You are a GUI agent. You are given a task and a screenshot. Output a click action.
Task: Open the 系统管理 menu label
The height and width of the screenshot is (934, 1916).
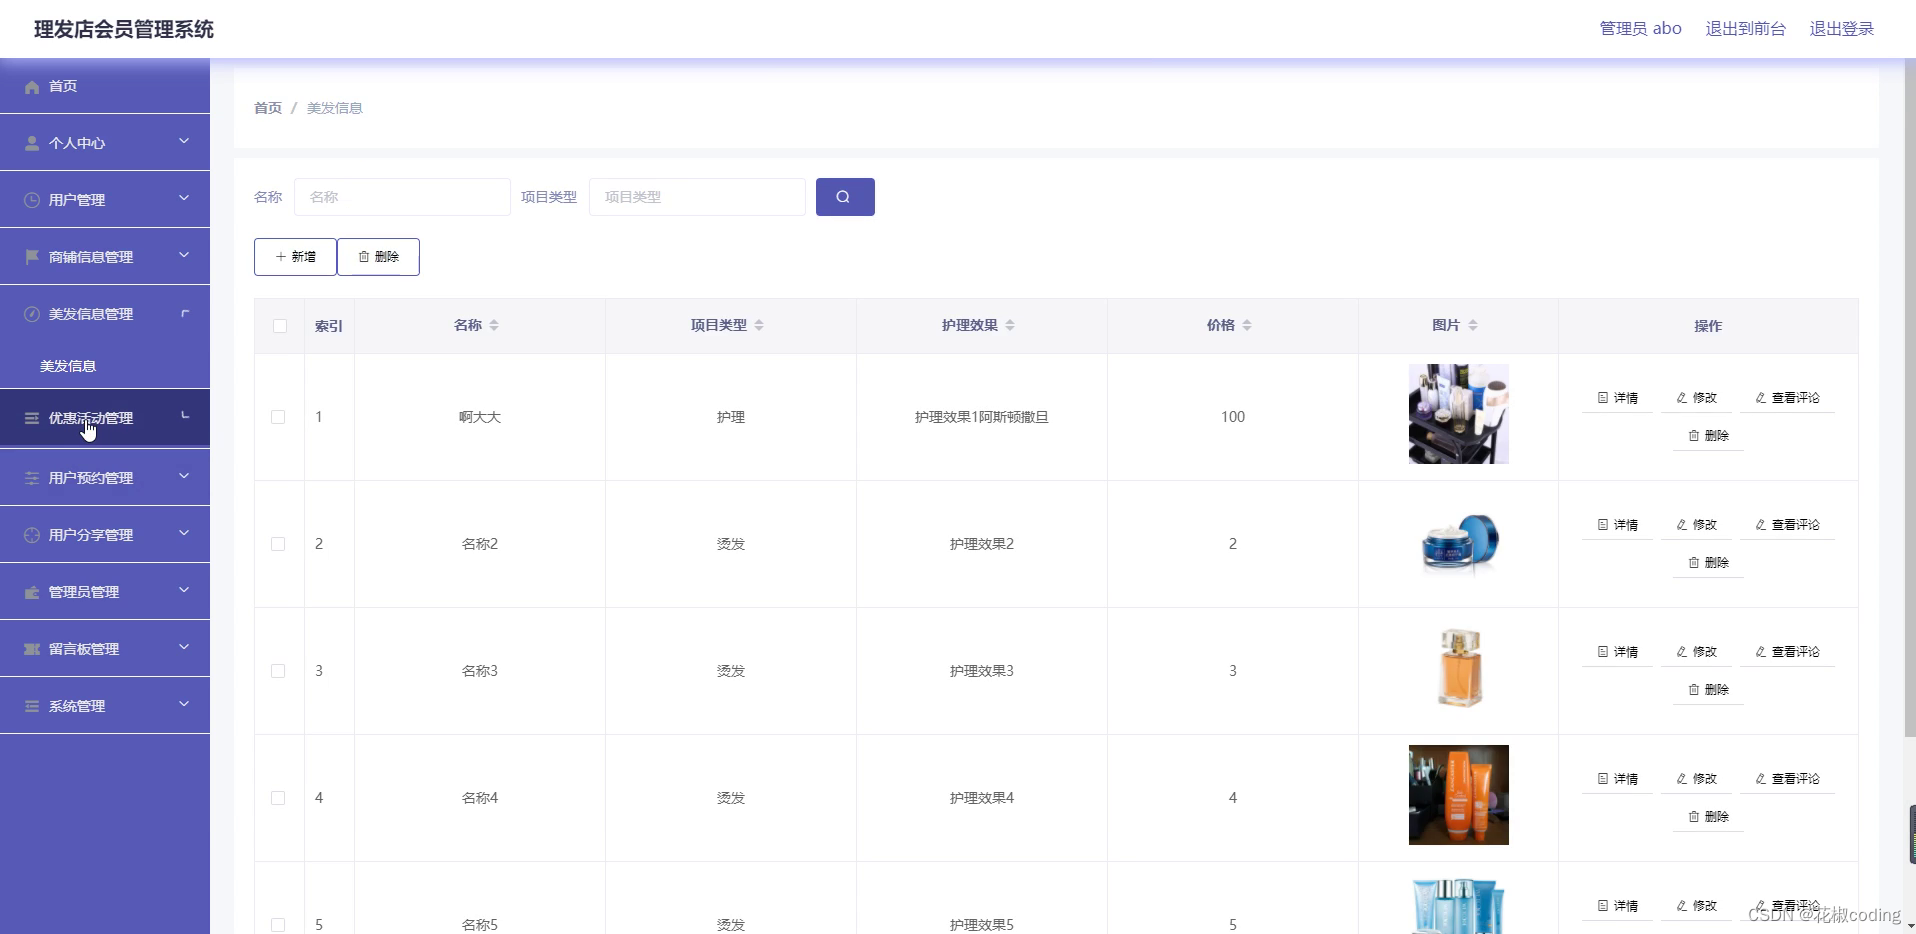tap(77, 706)
